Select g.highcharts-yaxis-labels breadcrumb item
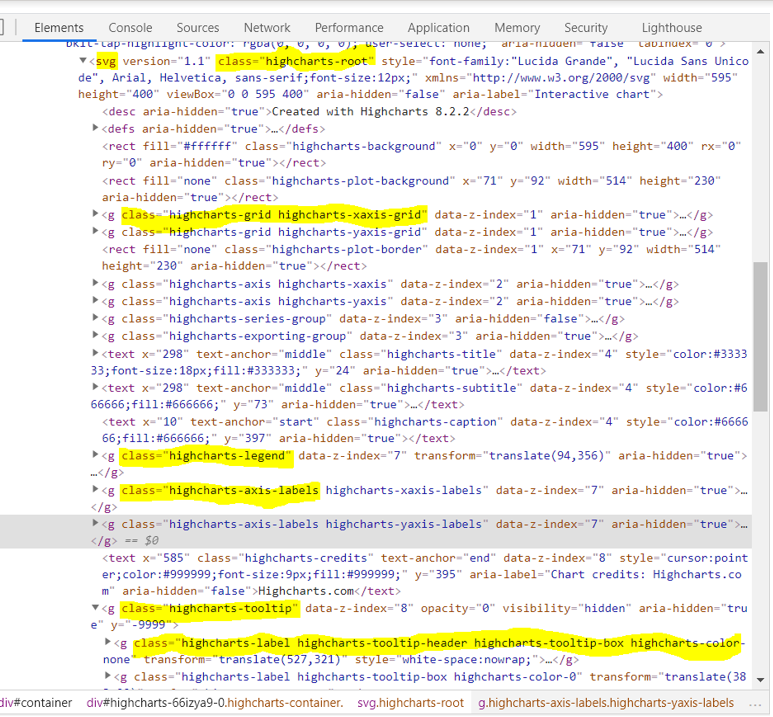The image size is (773, 717). (x=606, y=703)
